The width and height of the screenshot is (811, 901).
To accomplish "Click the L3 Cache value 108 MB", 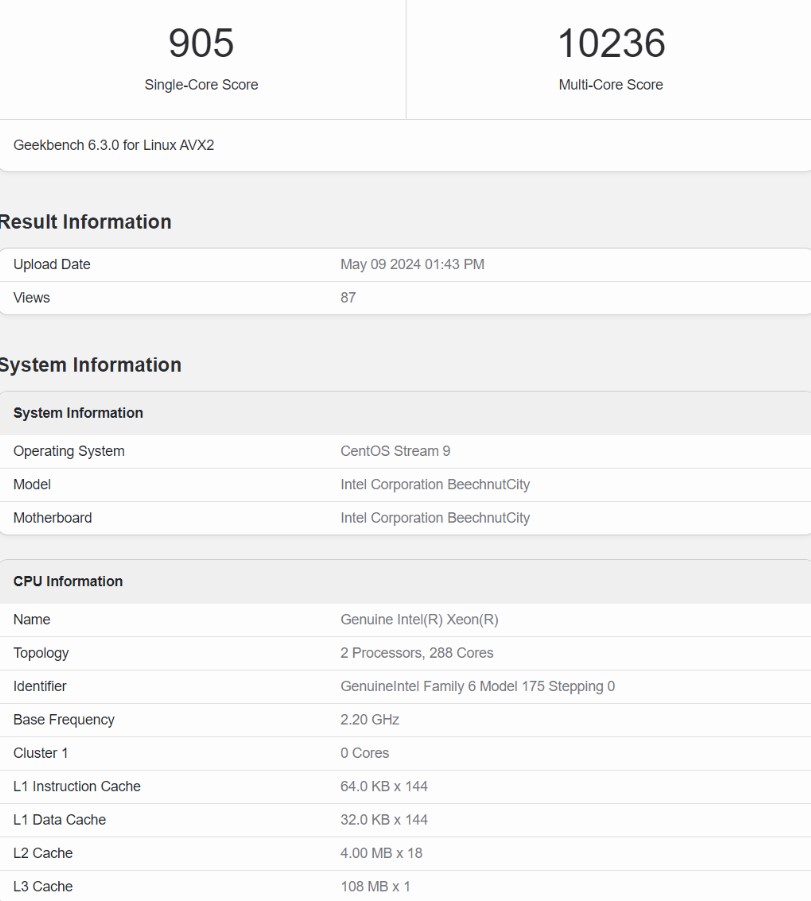I will tap(372, 887).
